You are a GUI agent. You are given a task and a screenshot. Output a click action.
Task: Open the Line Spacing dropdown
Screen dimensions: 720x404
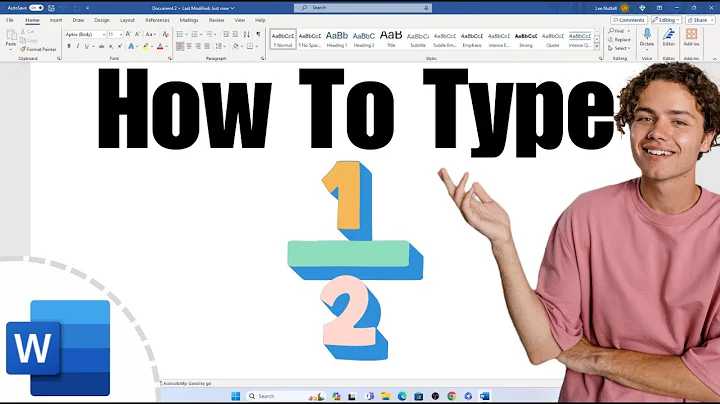coord(220,46)
